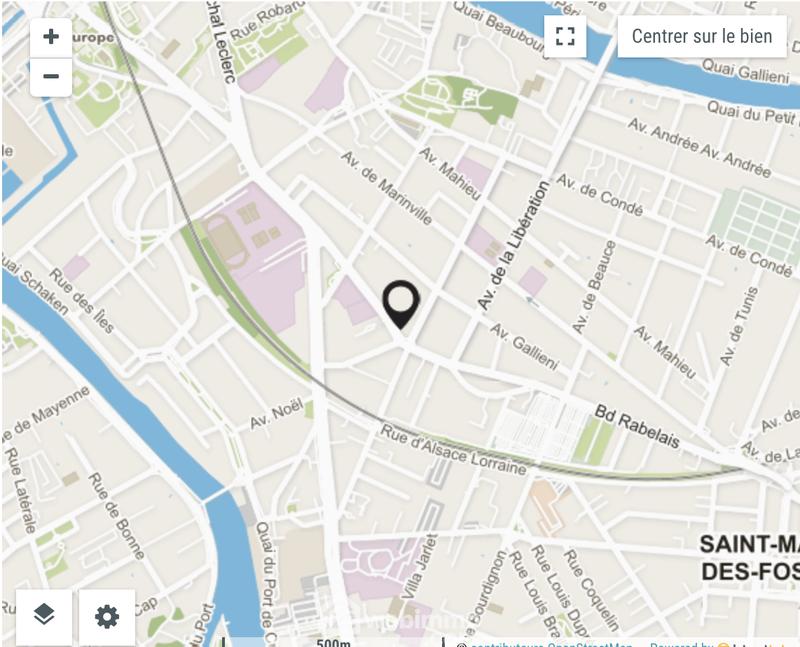The width and height of the screenshot is (800, 647).
Task: Click the SAINT-MAUR-DES-FOSSÉS city label
Action: point(749,558)
